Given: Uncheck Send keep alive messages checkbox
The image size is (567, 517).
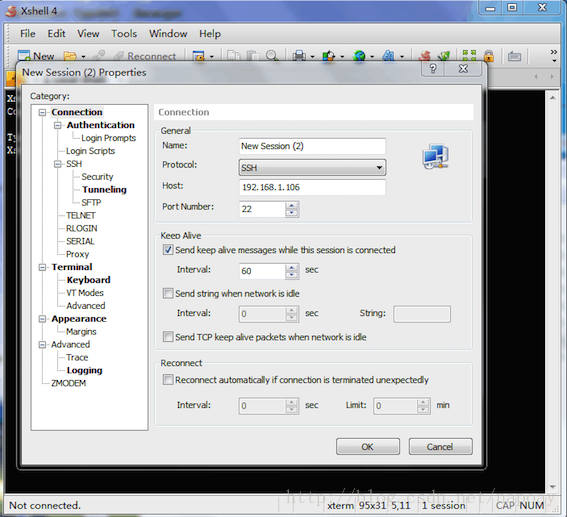Looking at the screenshot, I should pos(168,250).
